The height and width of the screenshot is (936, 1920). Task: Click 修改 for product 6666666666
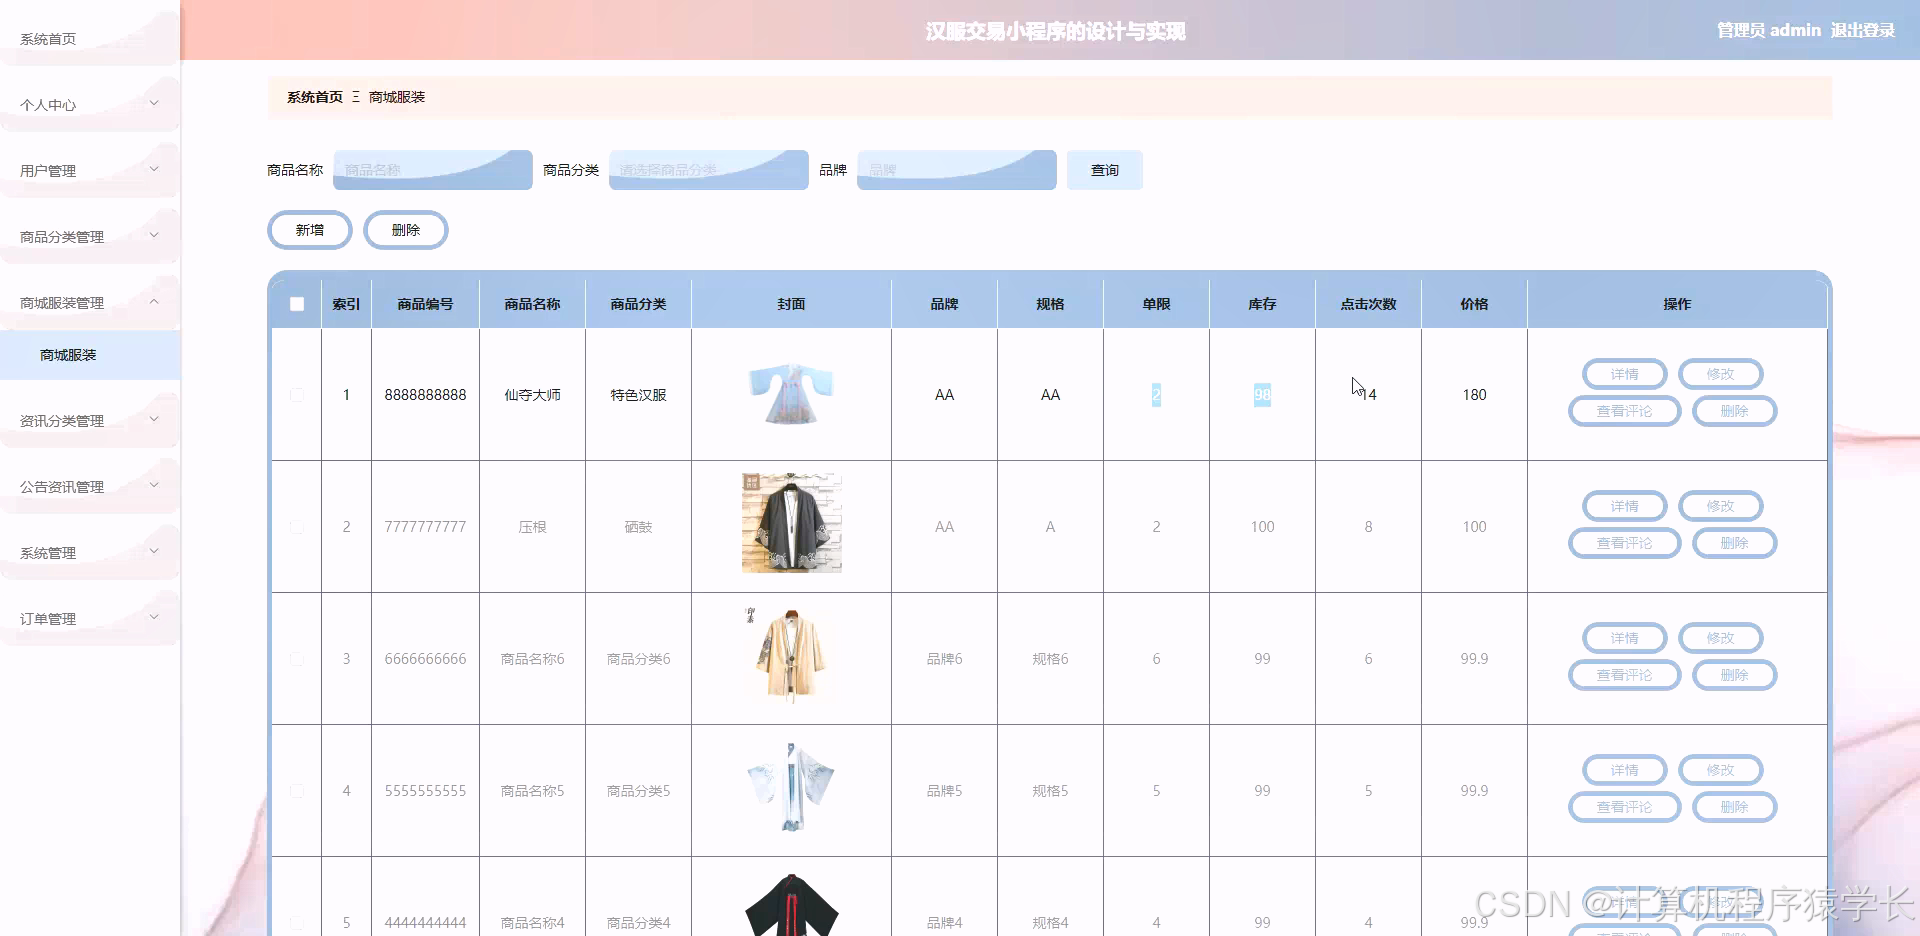pos(1720,638)
